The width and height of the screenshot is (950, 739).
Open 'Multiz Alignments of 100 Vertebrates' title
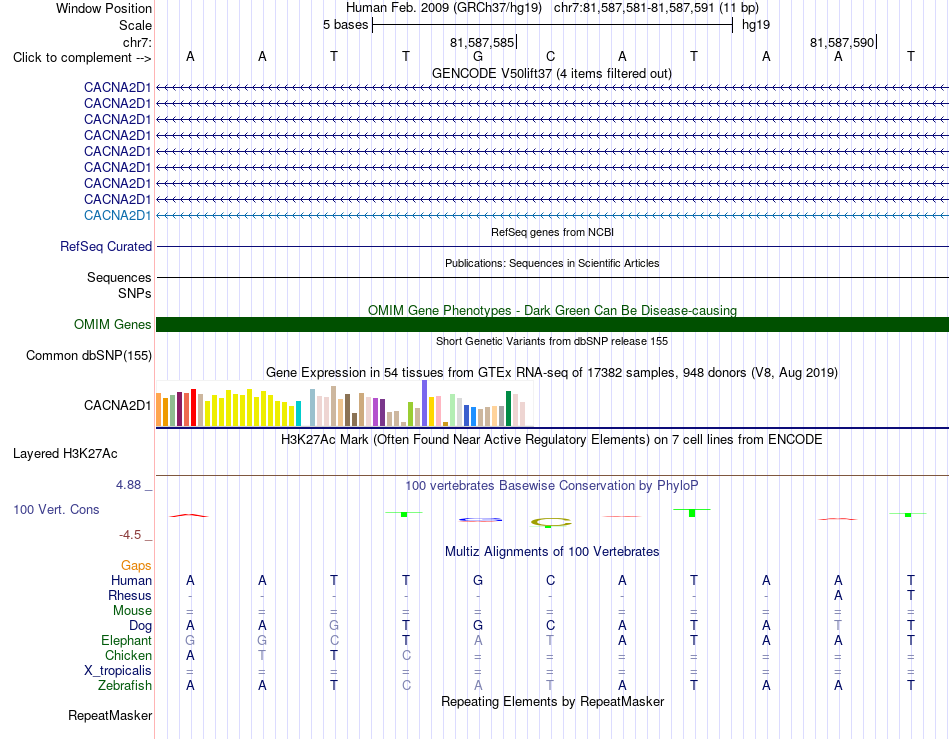point(552,551)
